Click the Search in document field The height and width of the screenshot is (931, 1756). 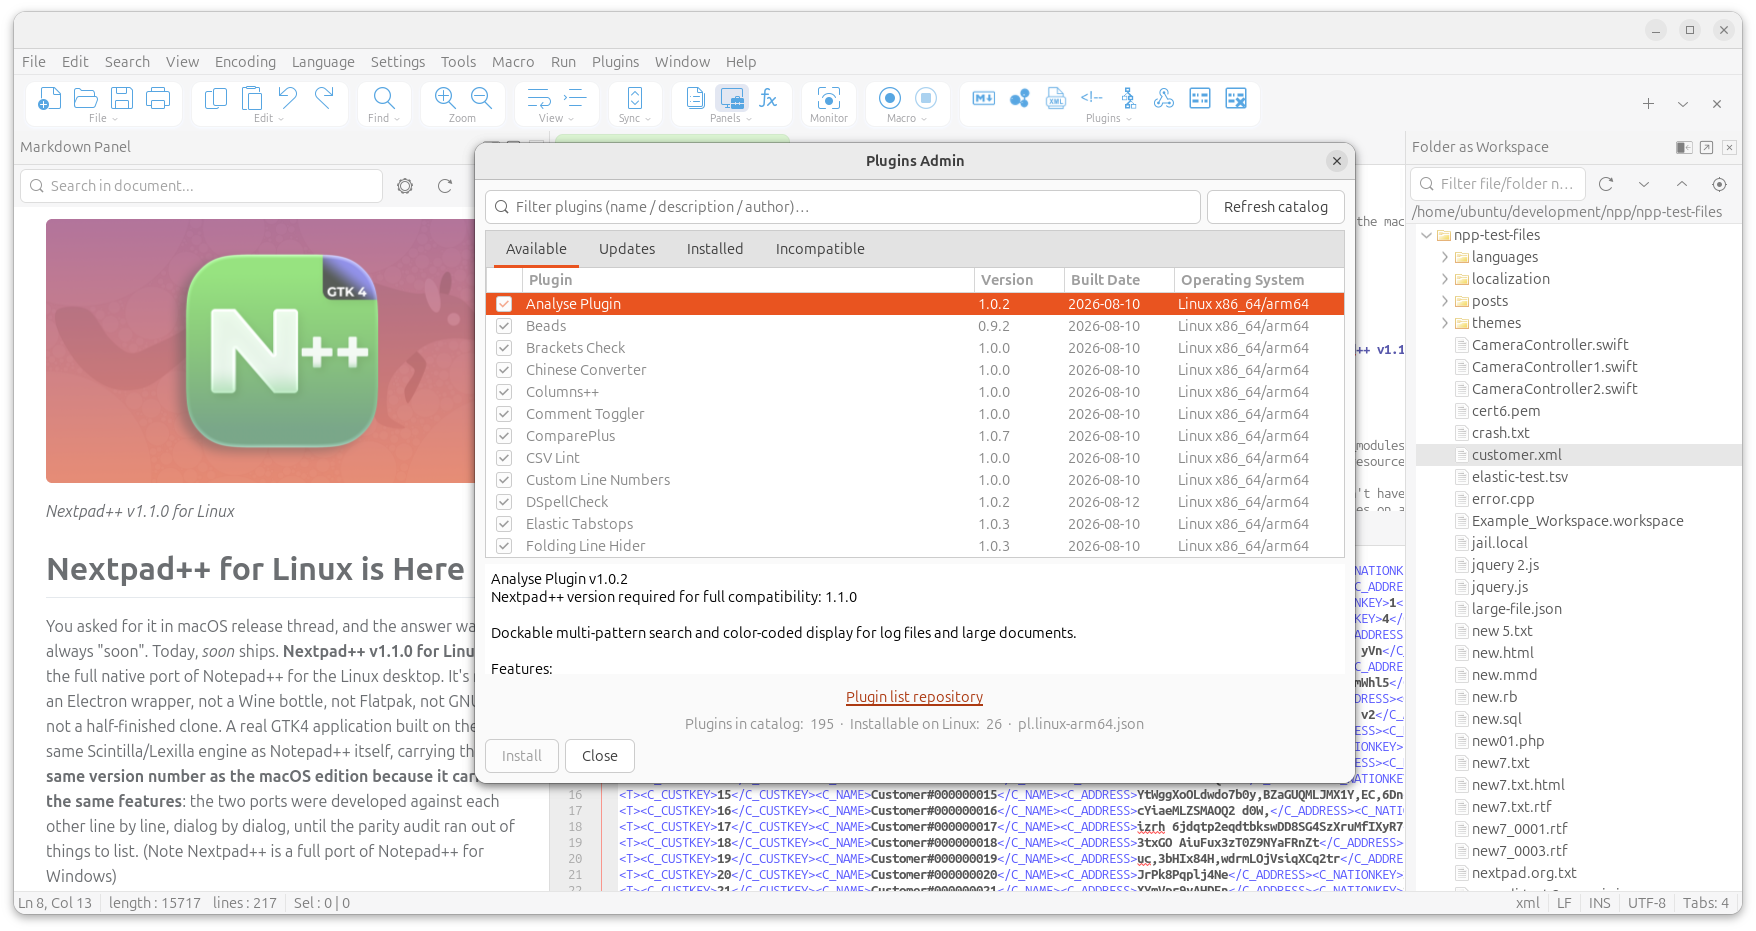point(202,186)
